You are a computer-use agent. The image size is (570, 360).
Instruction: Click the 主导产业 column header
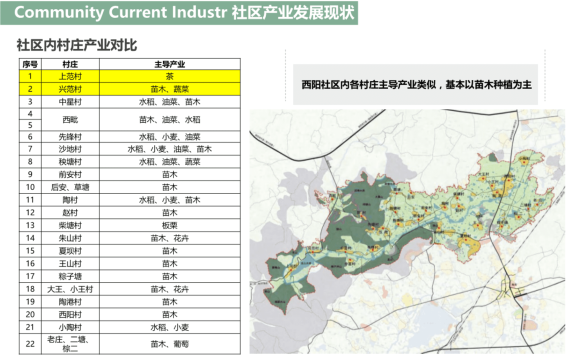tap(170, 64)
